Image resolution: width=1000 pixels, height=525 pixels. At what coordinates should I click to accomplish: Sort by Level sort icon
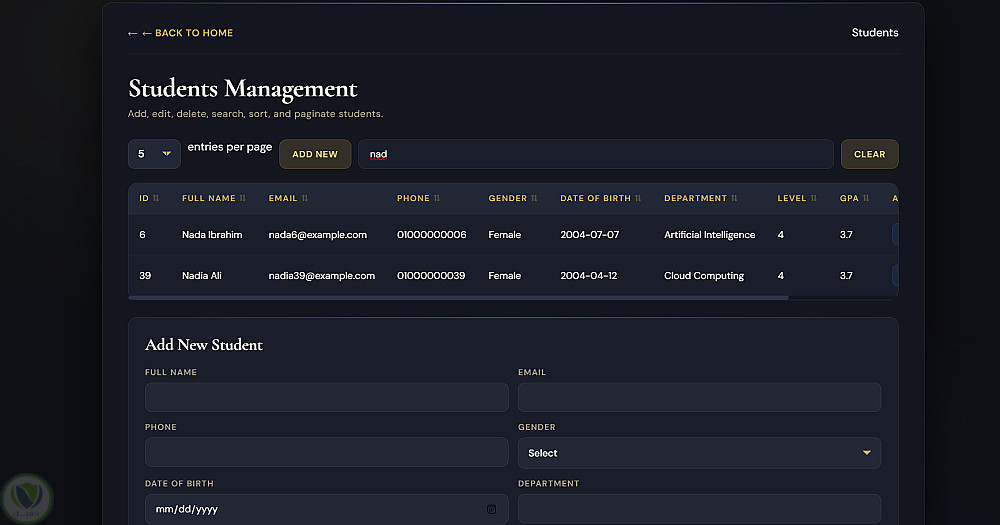click(814, 198)
